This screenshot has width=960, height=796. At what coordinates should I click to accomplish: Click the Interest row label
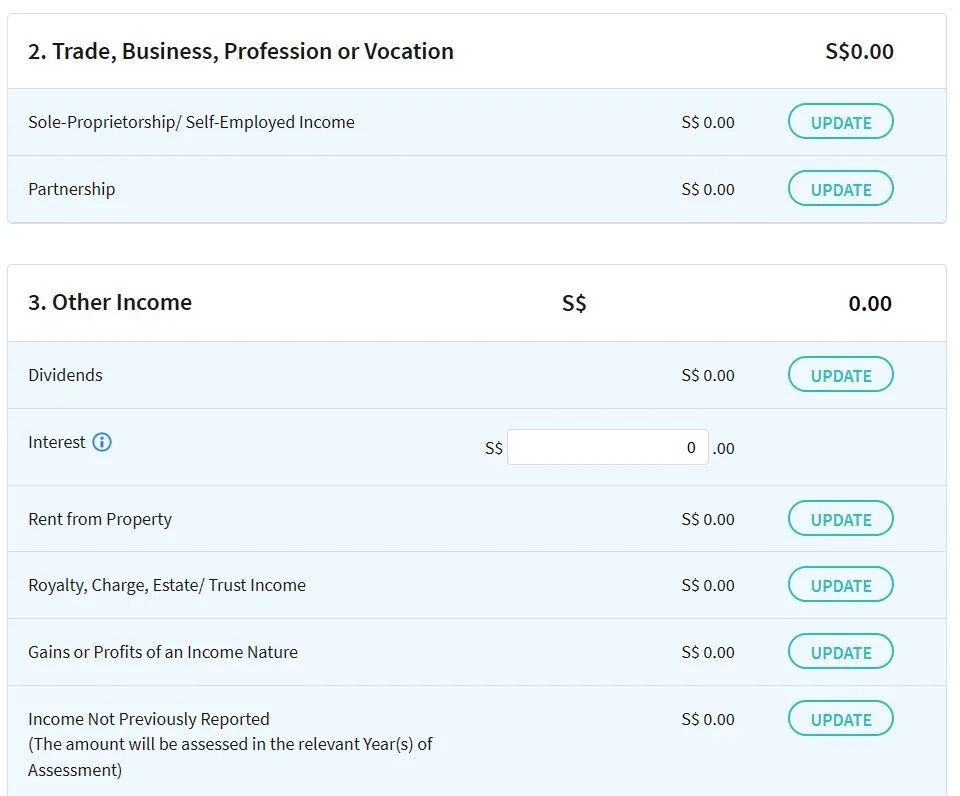pyautogui.click(x=57, y=442)
